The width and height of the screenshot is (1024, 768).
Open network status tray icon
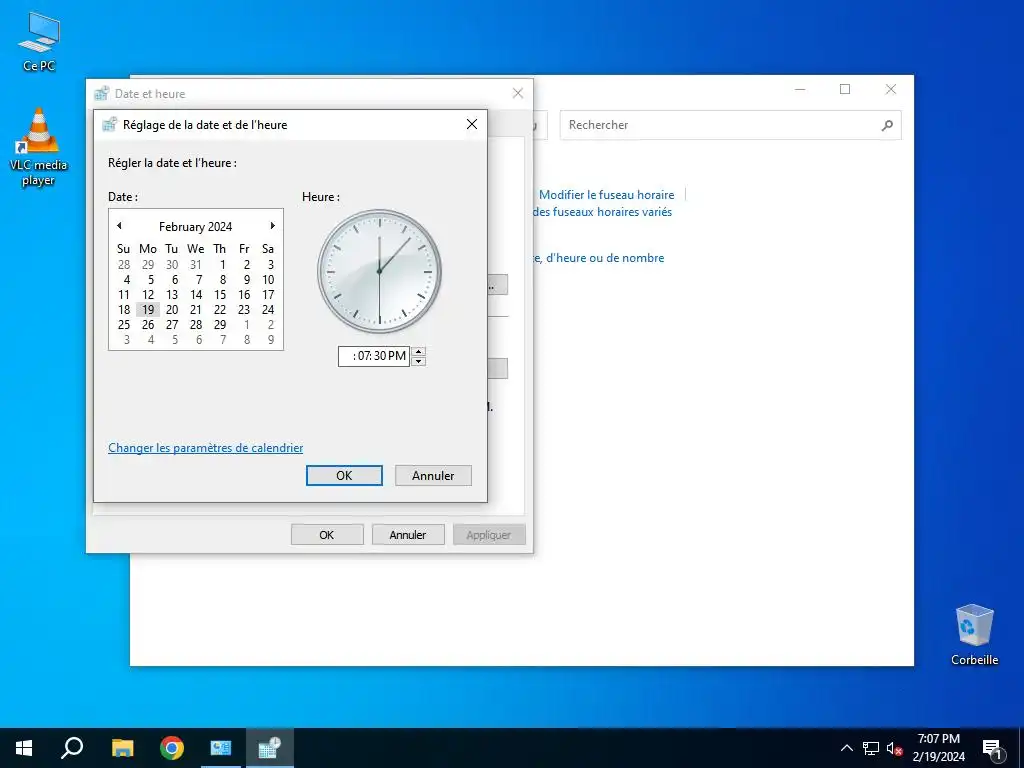pyautogui.click(x=871, y=748)
